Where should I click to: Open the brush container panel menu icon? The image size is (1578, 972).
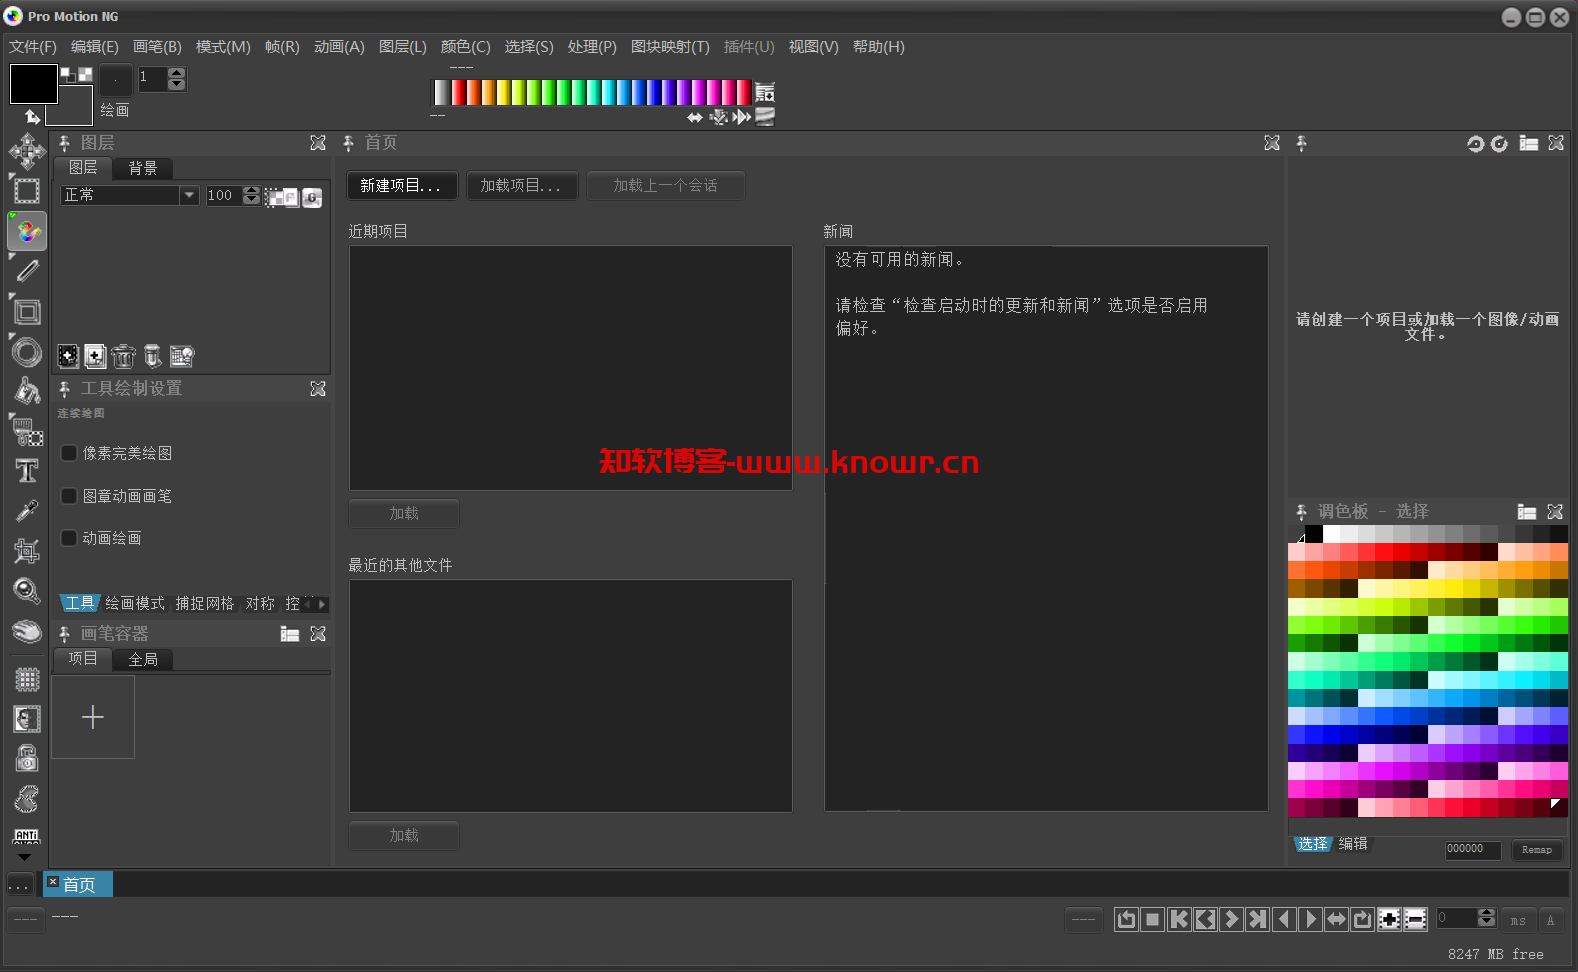[290, 634]
